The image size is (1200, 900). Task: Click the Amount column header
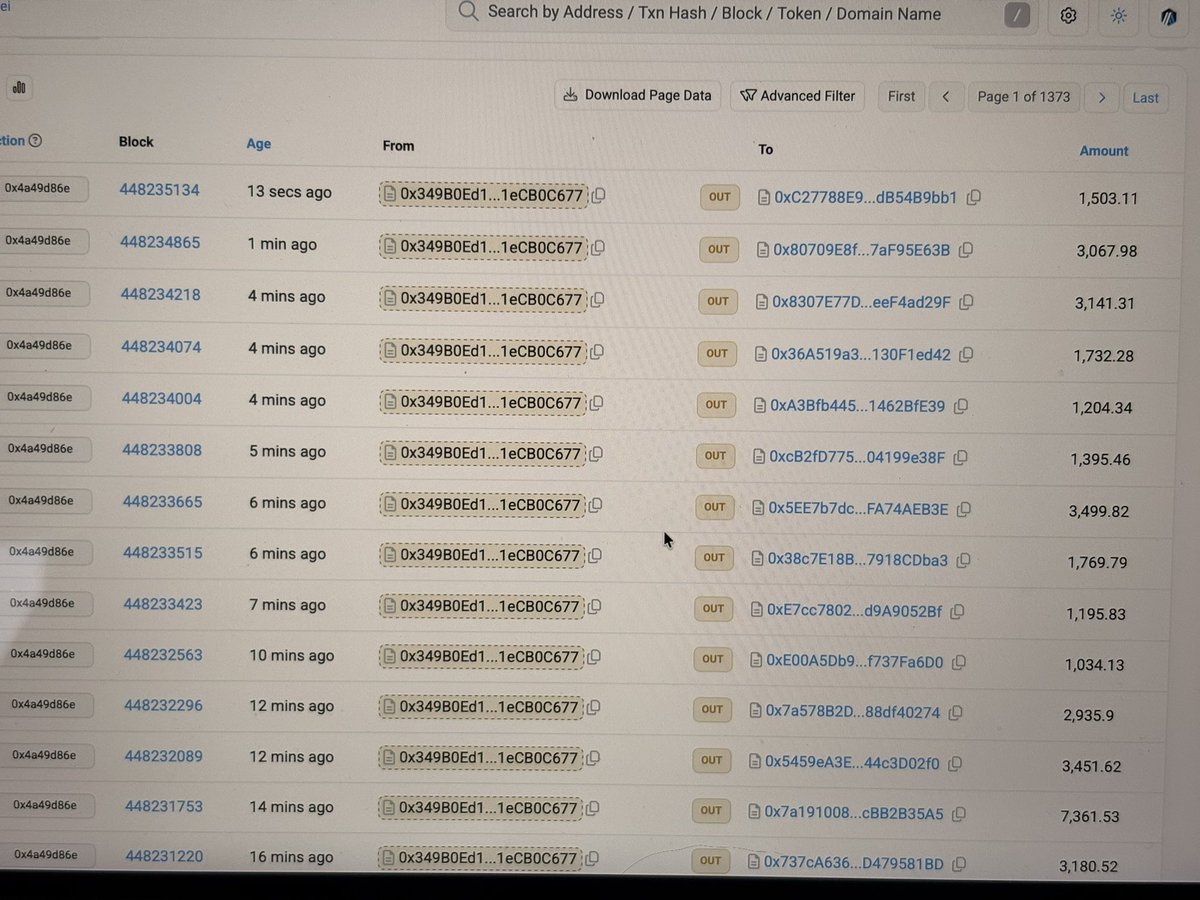[1104, 151]
